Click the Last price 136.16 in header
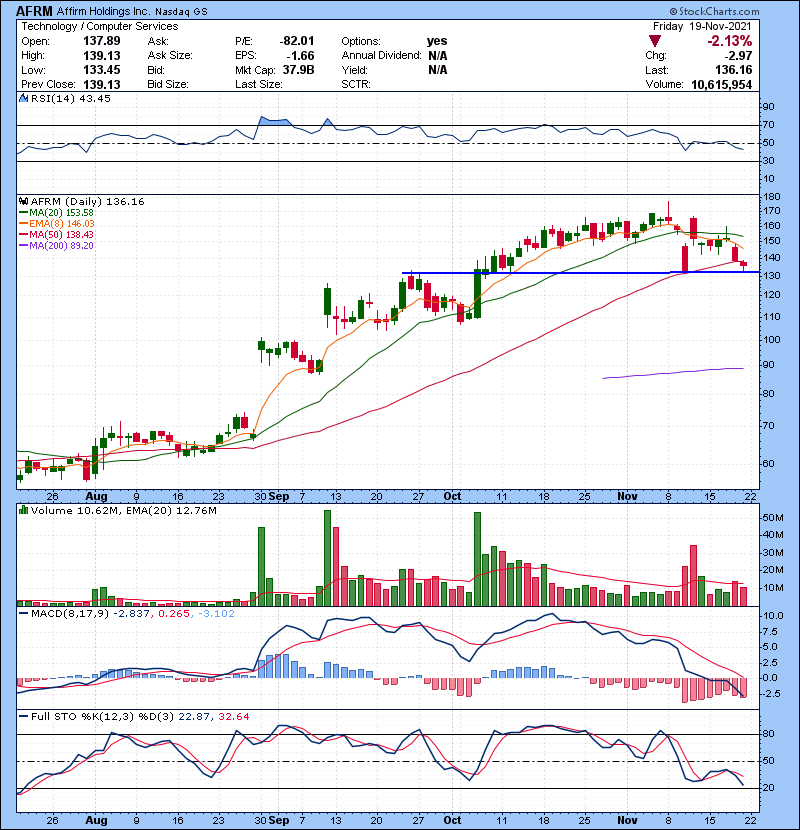 733,70
